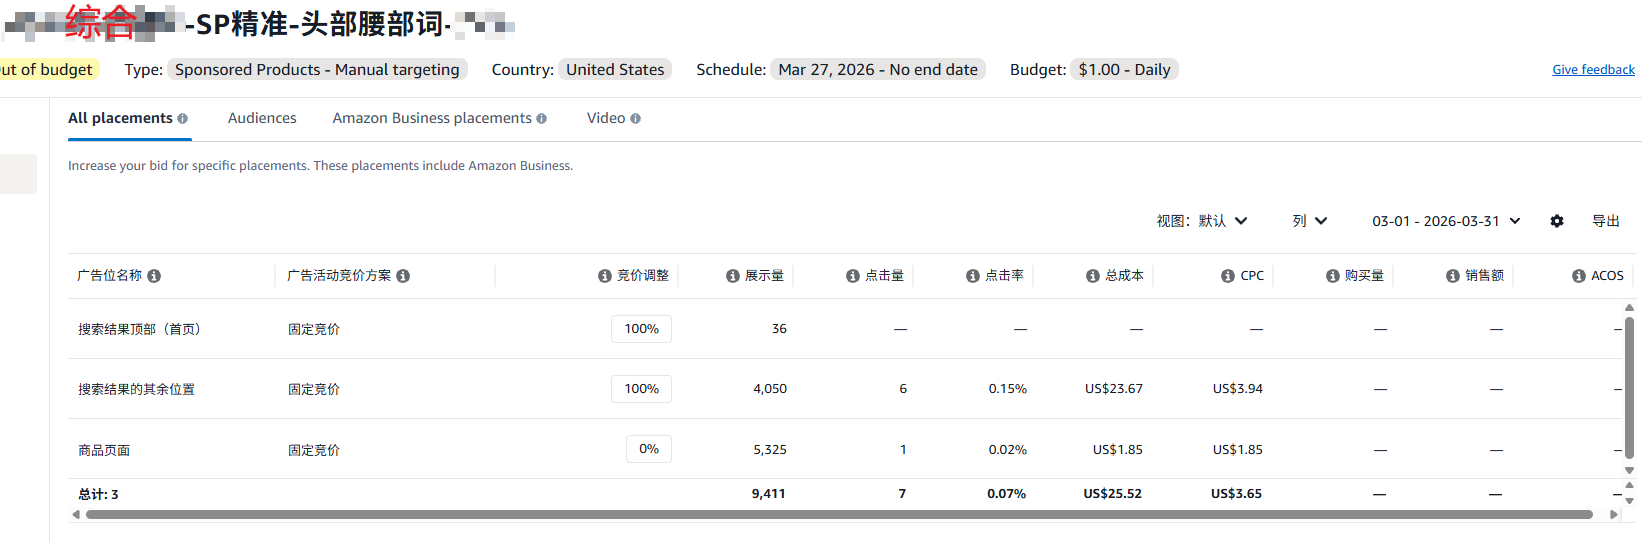Expand the 列 columns dropdown
Viewport: 1642px width, 542px height.
click(1309, 221)
